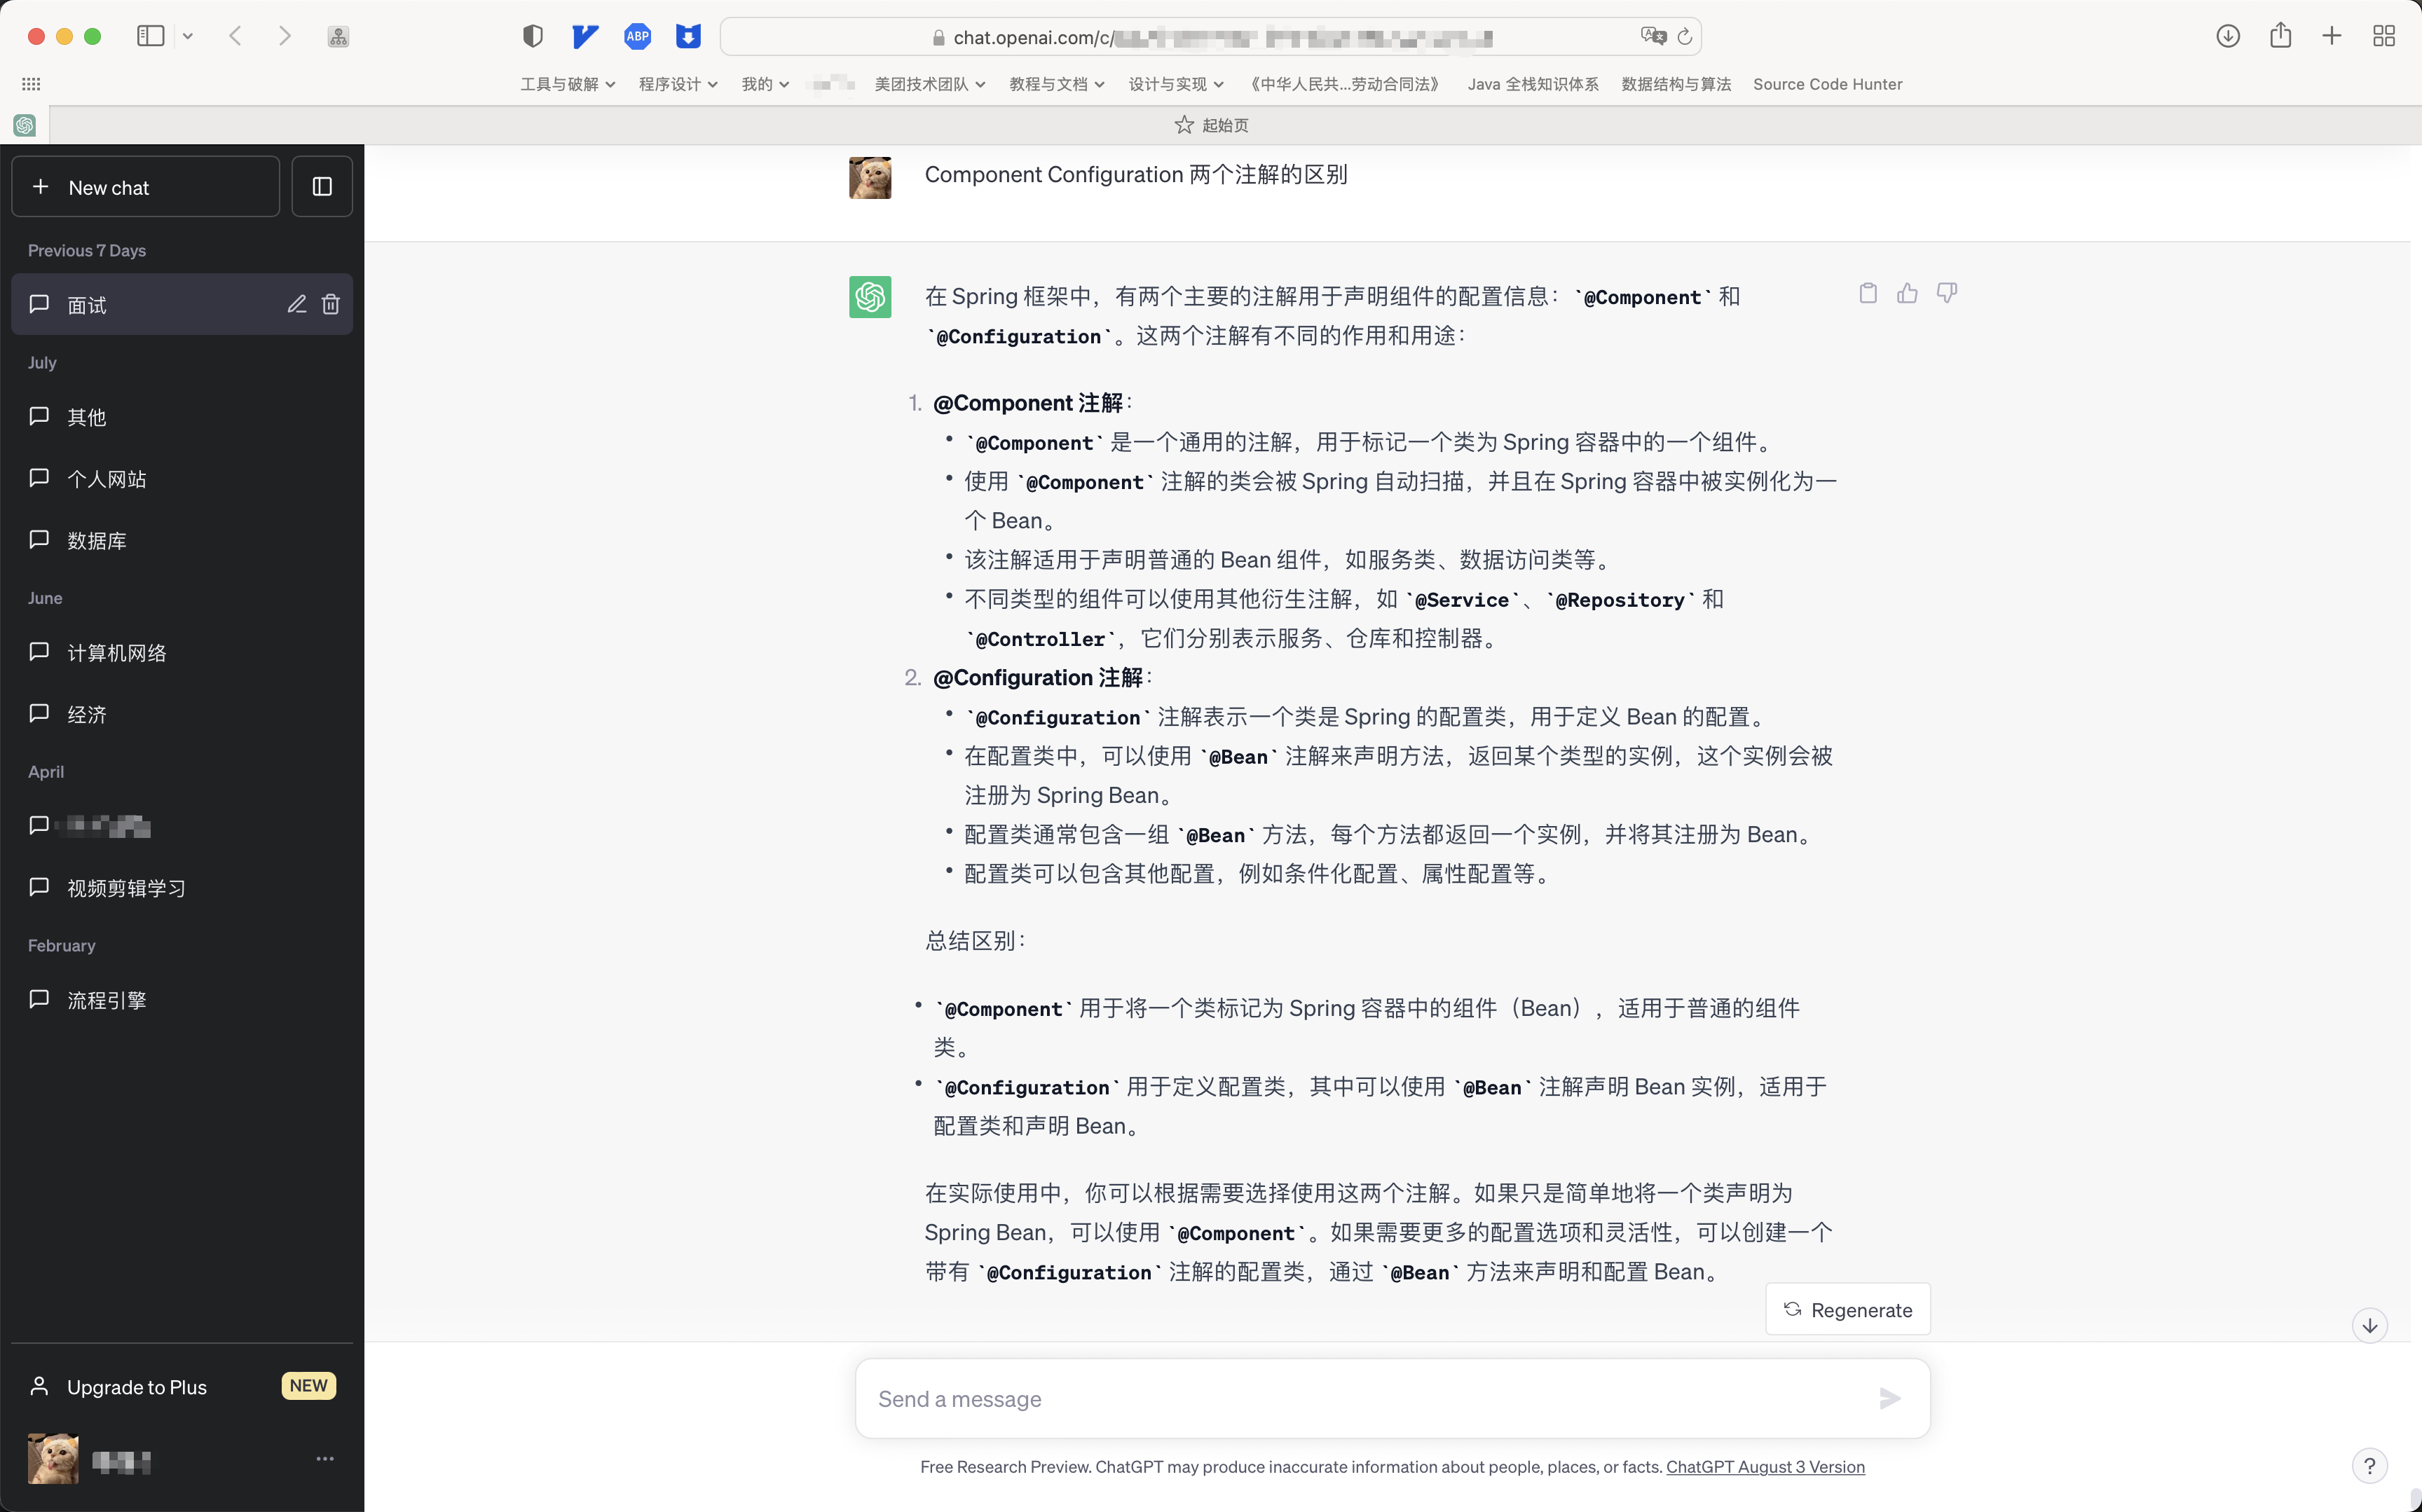Copy the response using the clipboard icon

(x=1867, y=293)
